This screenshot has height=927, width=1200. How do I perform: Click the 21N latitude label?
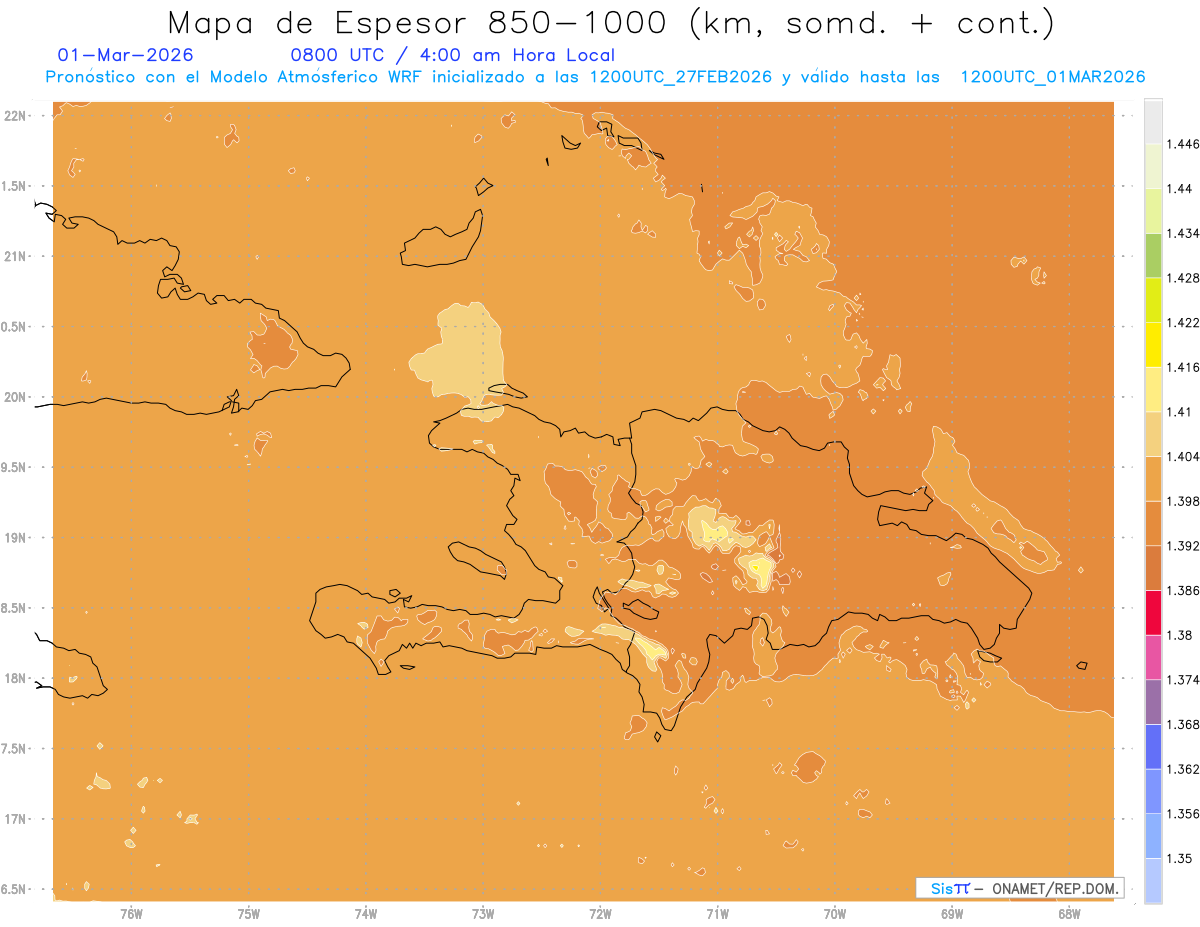(17, 256)
